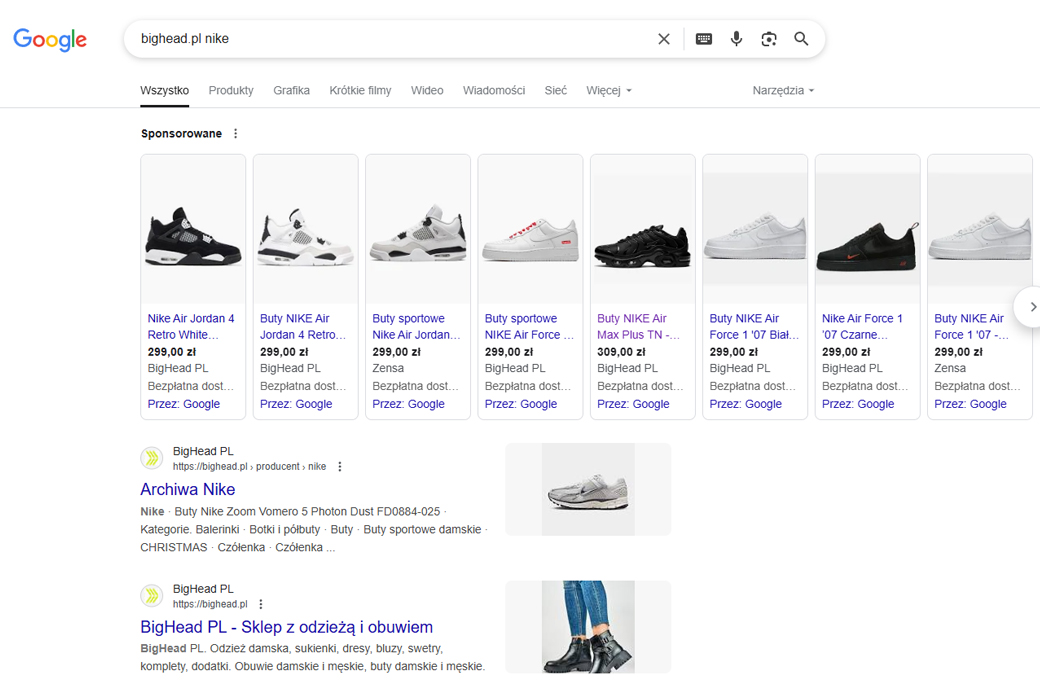Click BigHead PL favicon above Sklep z odzieżą
This screenshot has width=1040, height=680.
click(x=152, y=596)
